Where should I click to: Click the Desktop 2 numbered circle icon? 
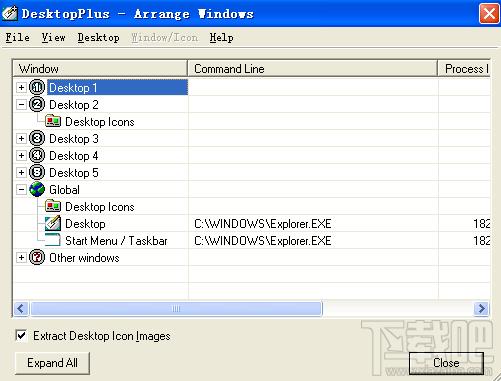pos(37,105)
